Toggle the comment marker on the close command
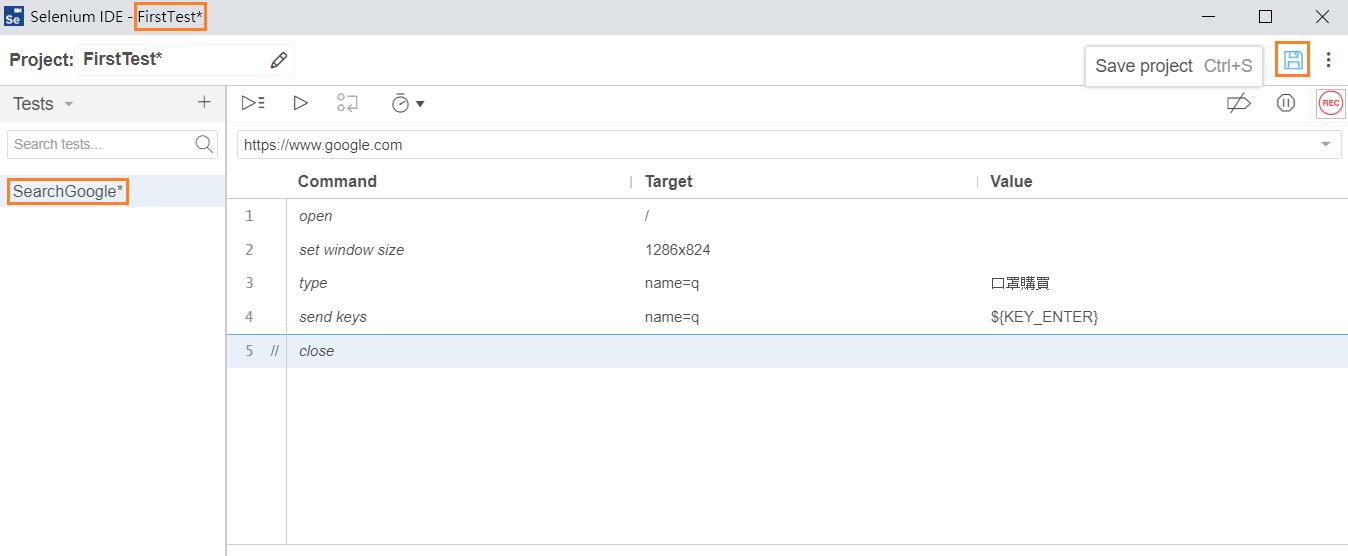 pyautogui.click(x=275, y=351)
